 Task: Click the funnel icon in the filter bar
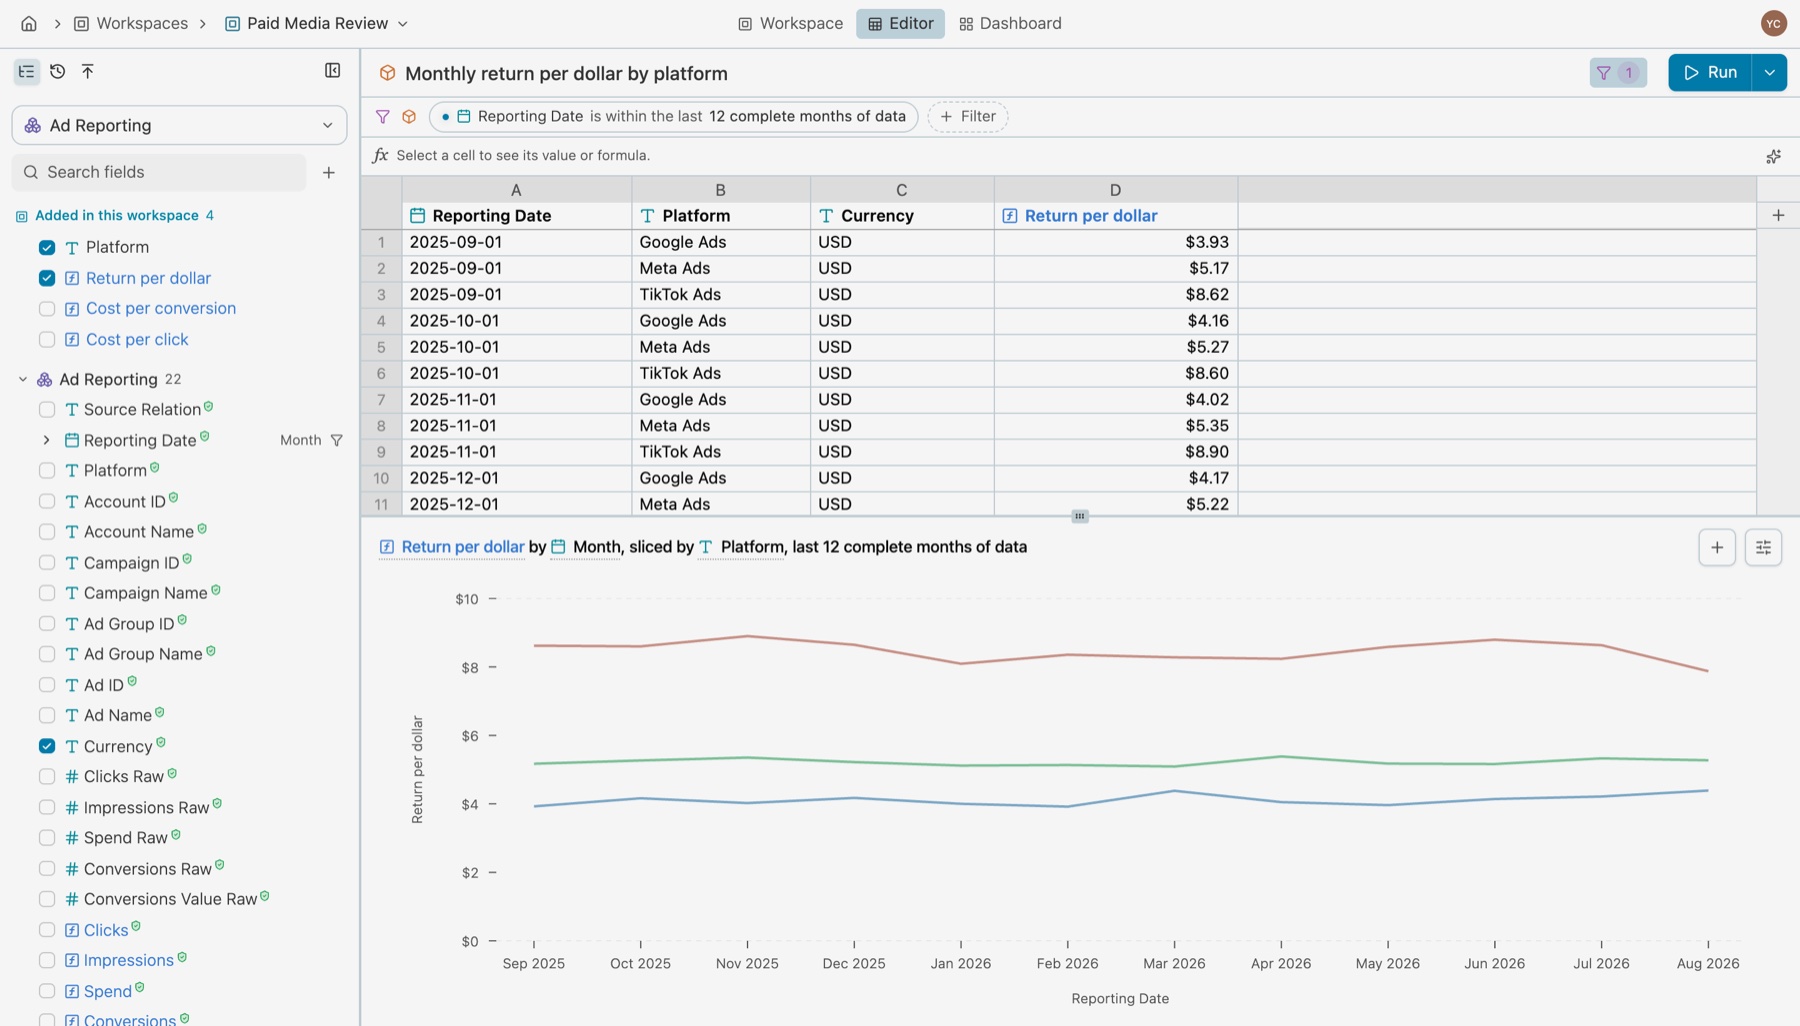pos(382,116)
